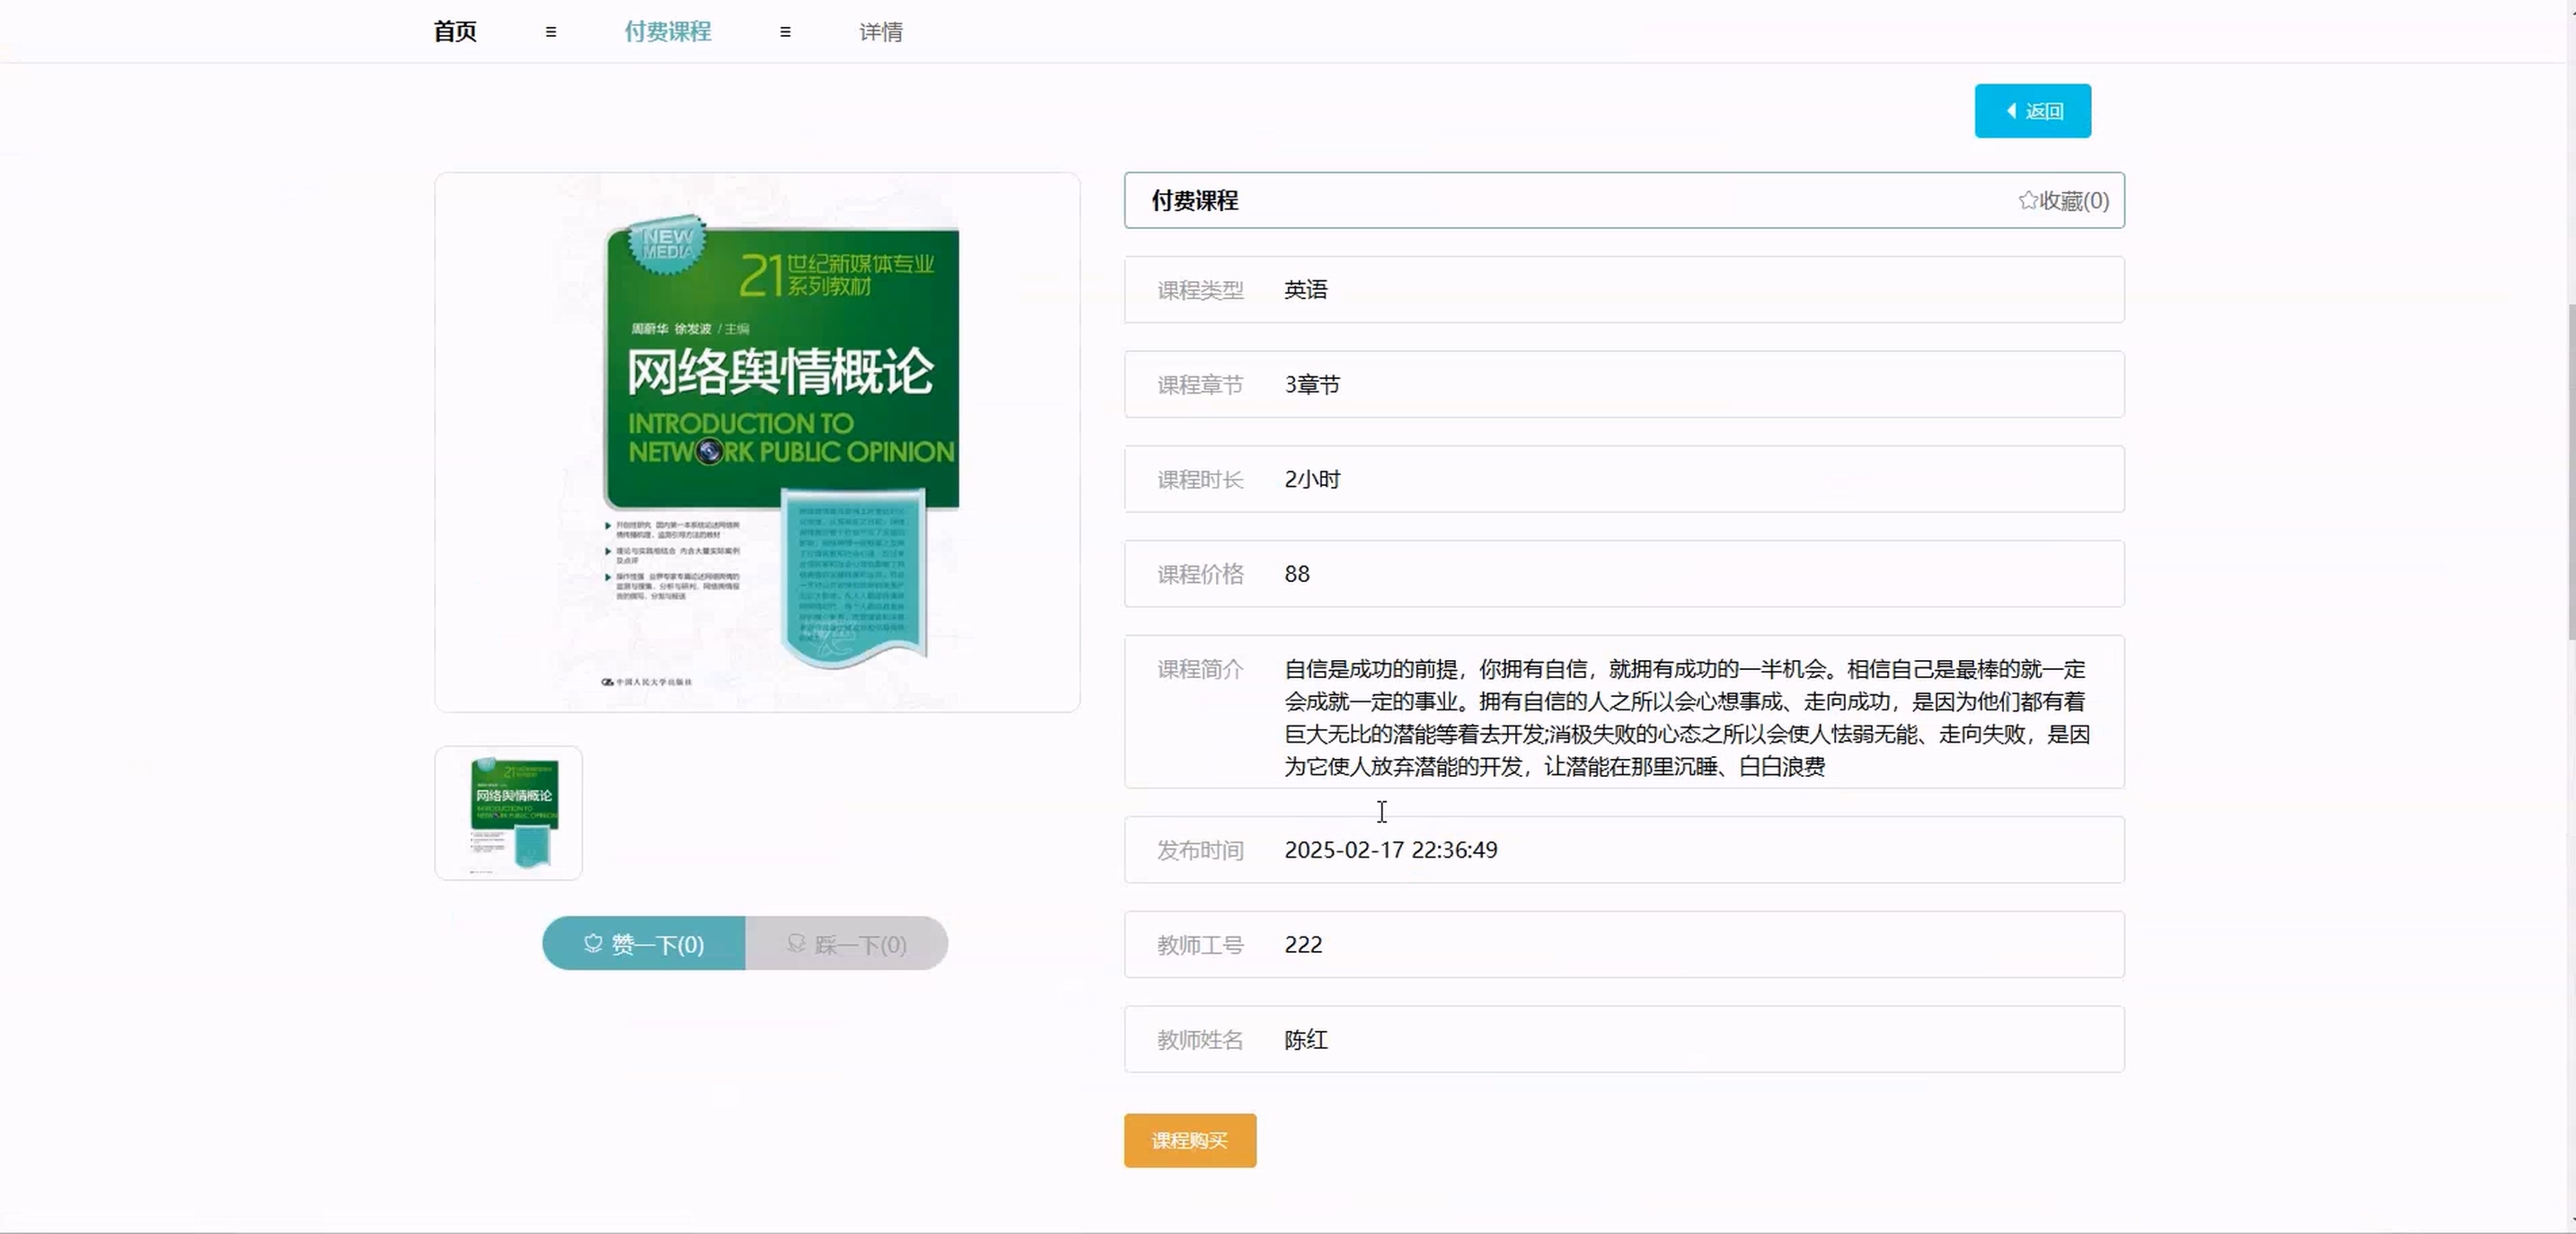
Task: Click the 发布时间 timestamp value
Action: [x=1390, y=850]
